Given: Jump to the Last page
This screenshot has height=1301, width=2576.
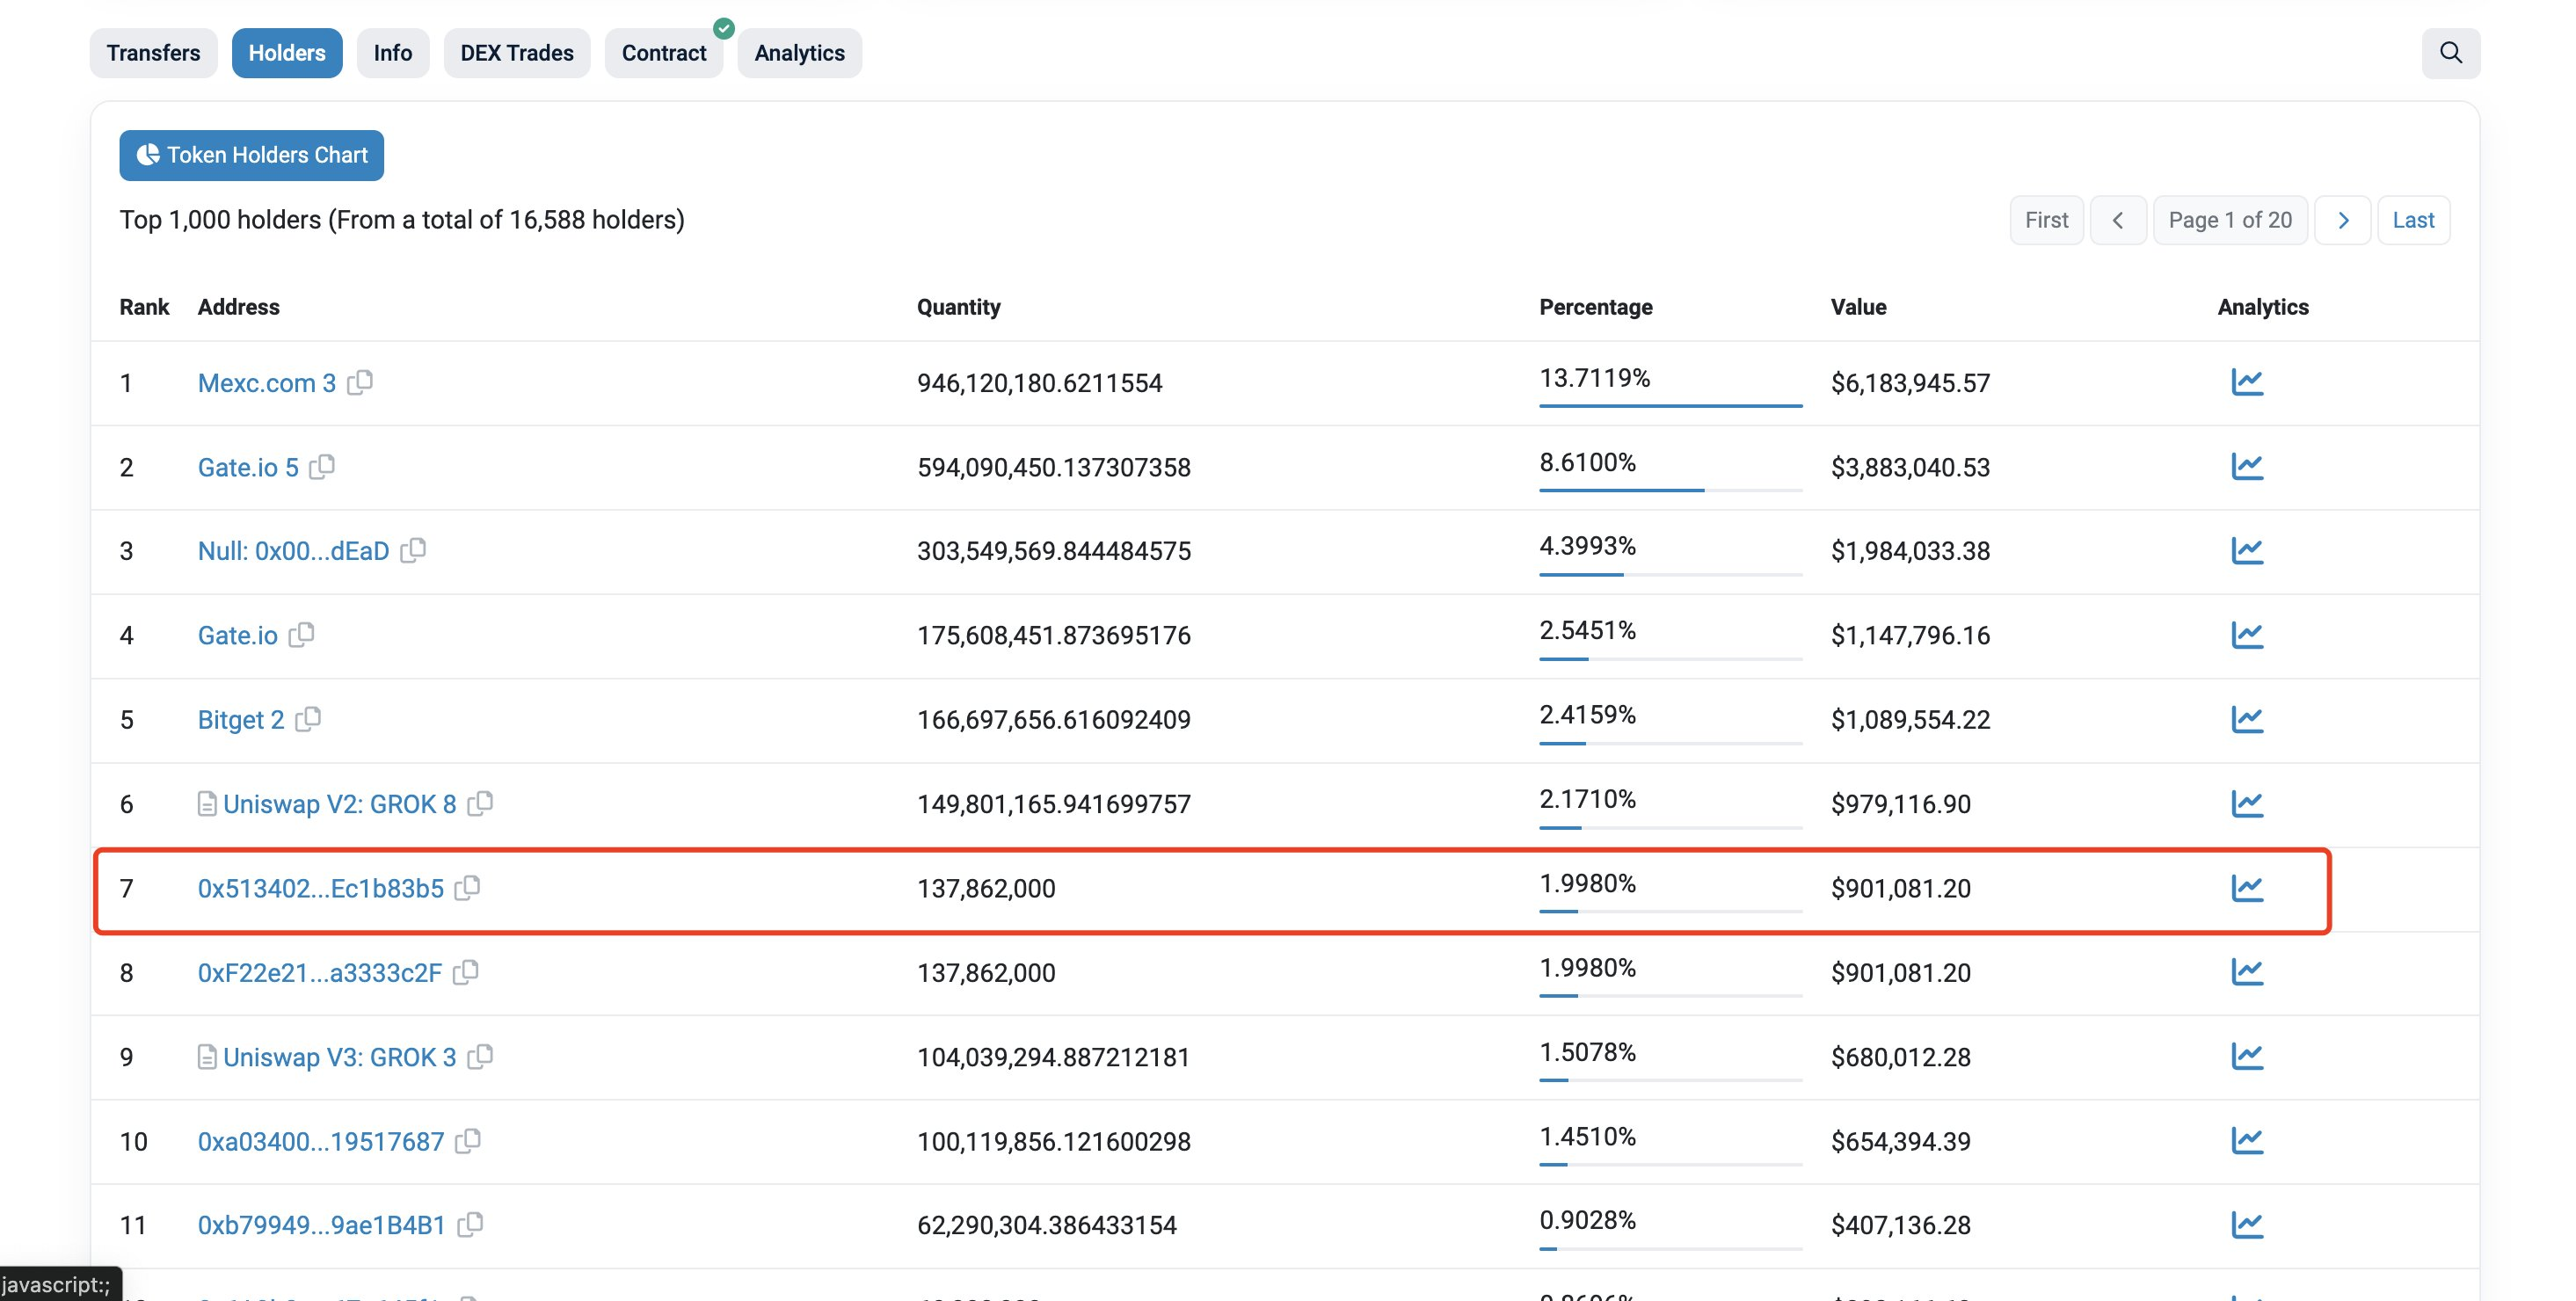Looking at the screenshot, I should pyautogui.click(x=2413, y=220).
